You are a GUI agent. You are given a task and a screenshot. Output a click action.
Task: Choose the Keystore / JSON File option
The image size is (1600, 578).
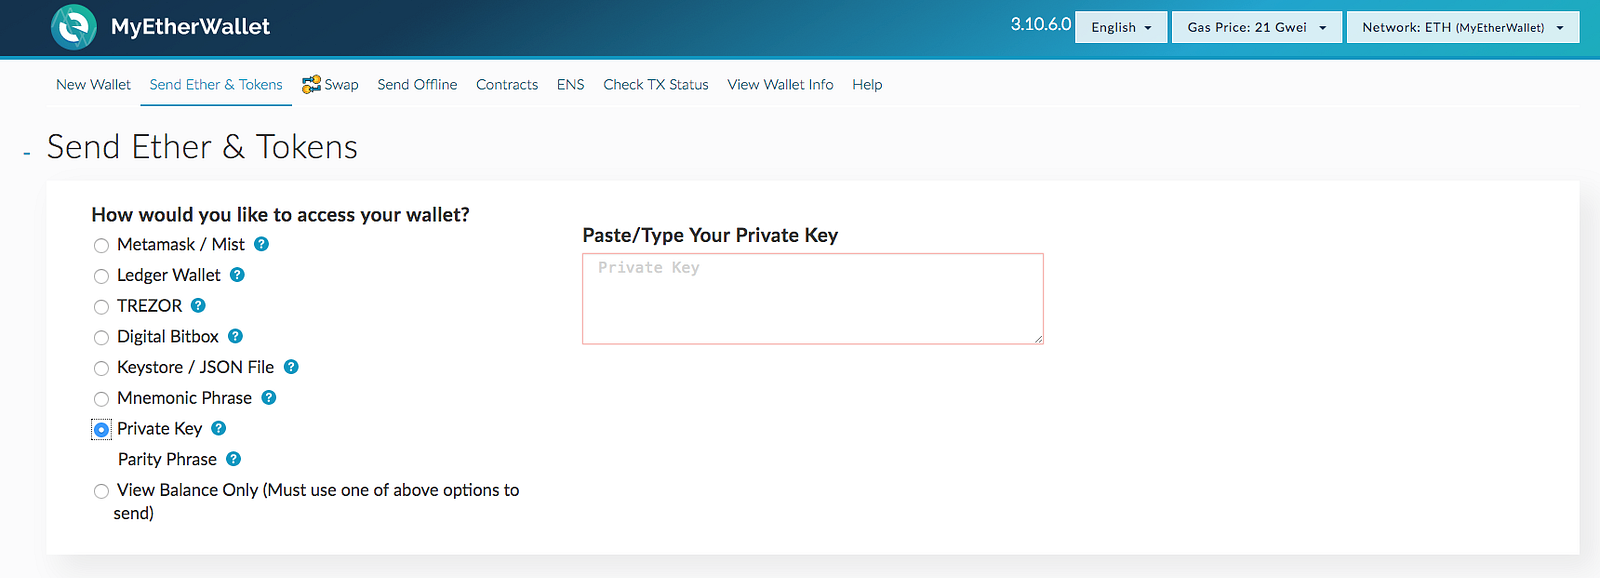pos(101,369)
